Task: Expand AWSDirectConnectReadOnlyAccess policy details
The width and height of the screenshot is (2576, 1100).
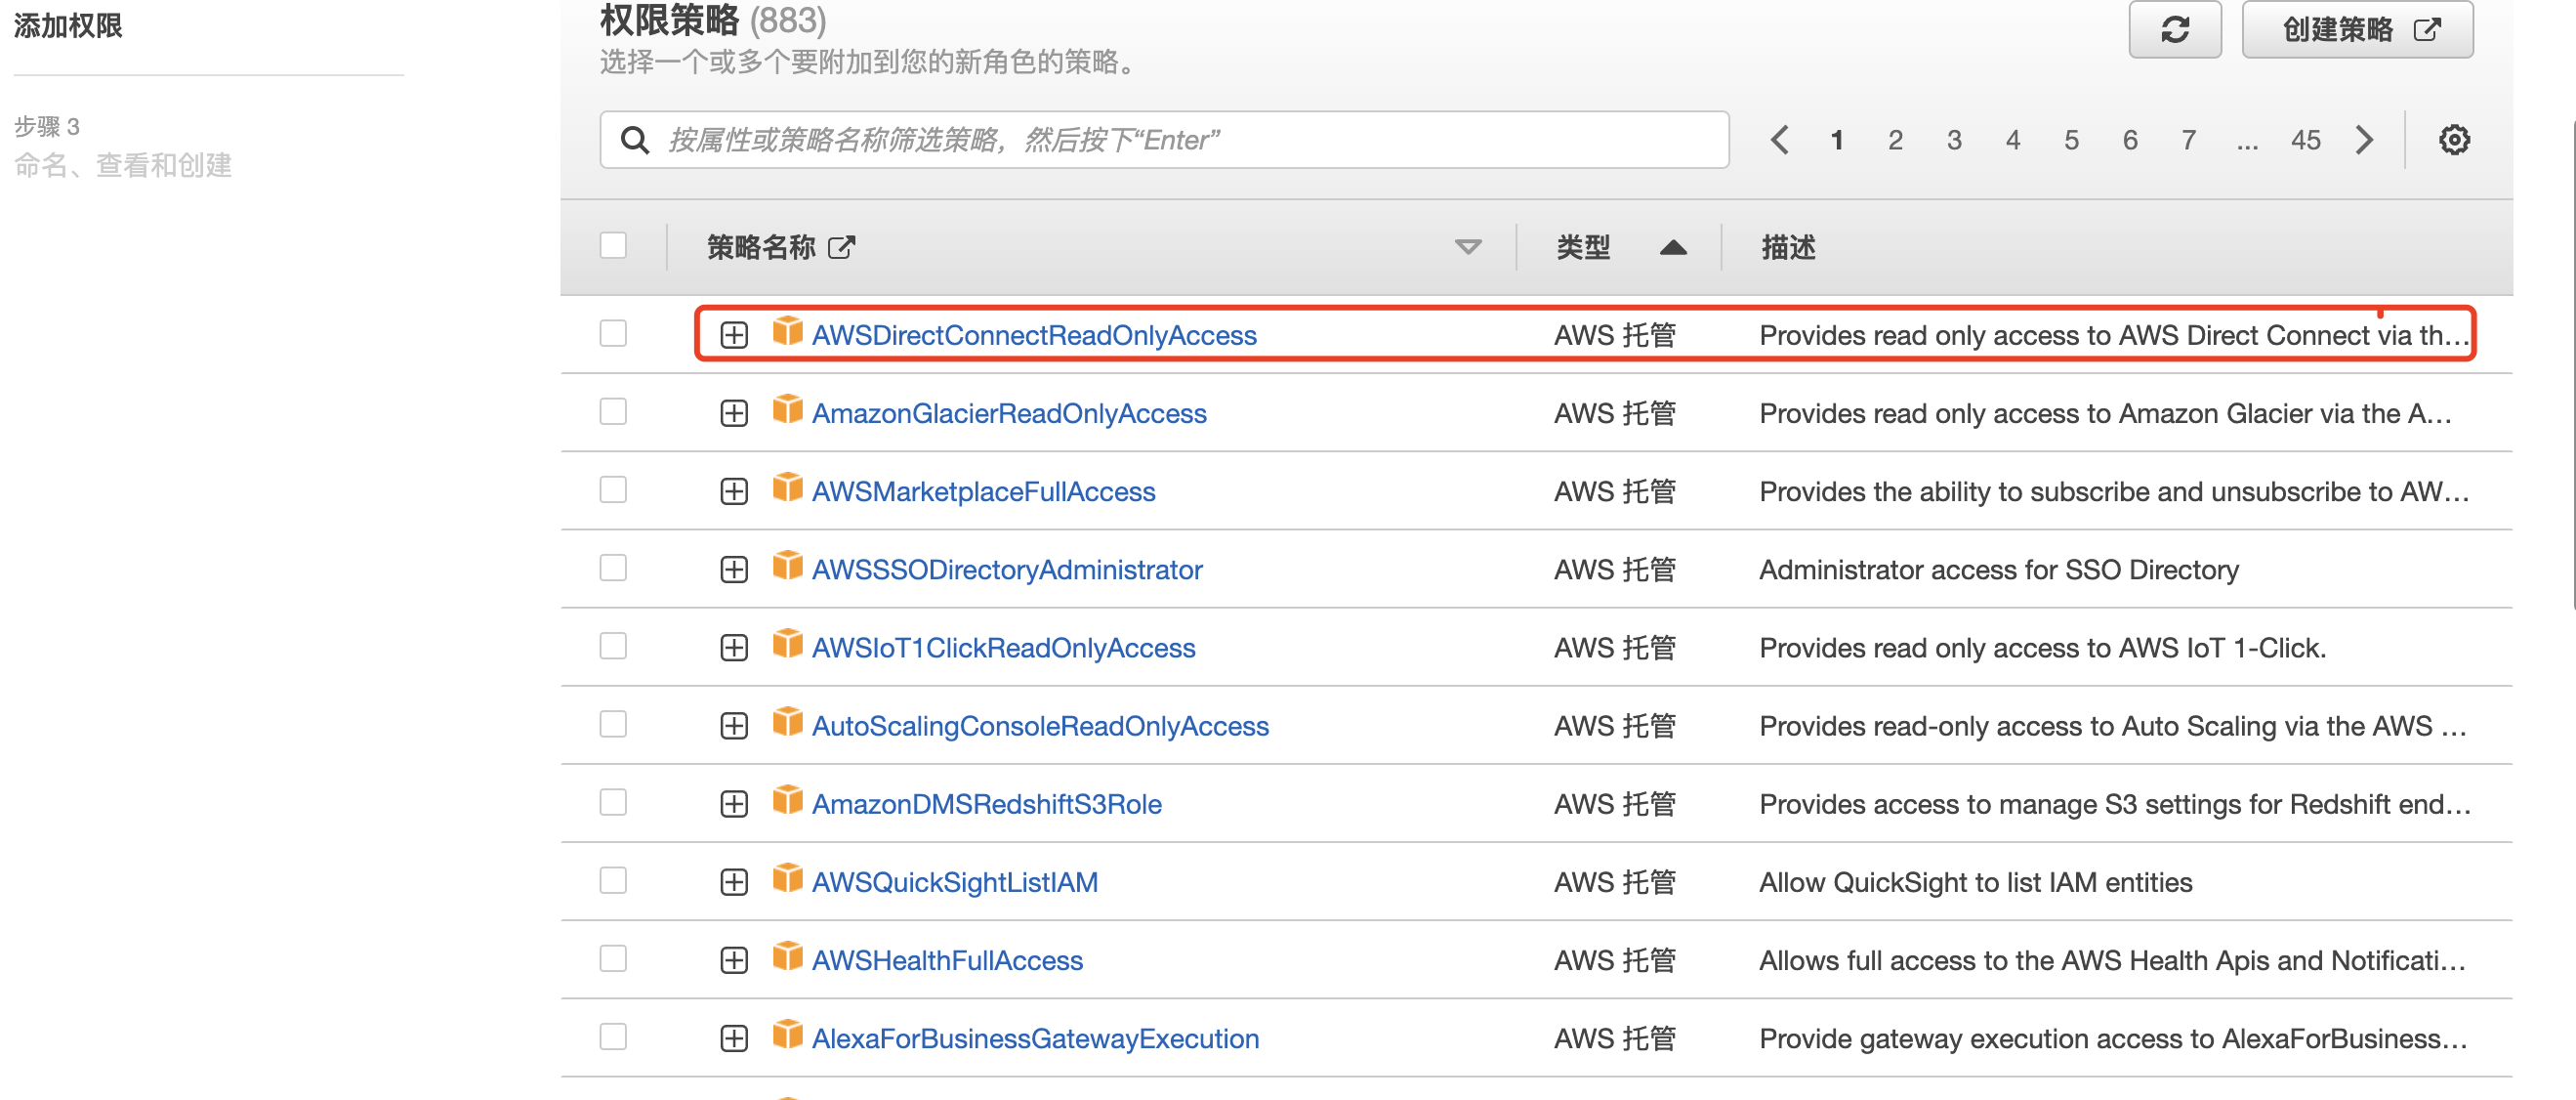Action: [x=734, y=335]
